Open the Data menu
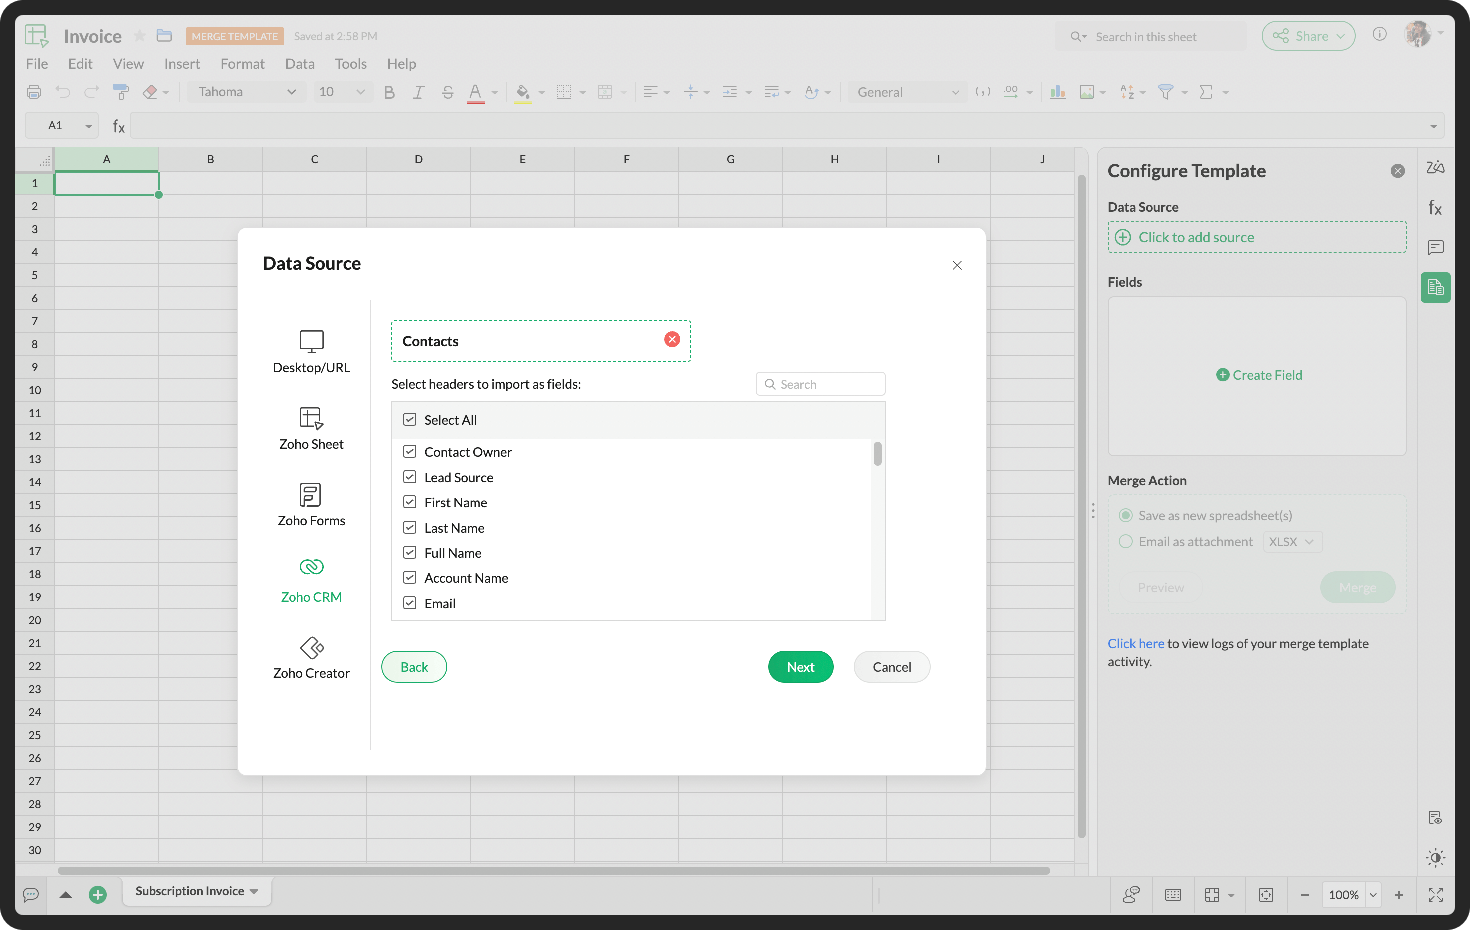 tap(300, 64)
